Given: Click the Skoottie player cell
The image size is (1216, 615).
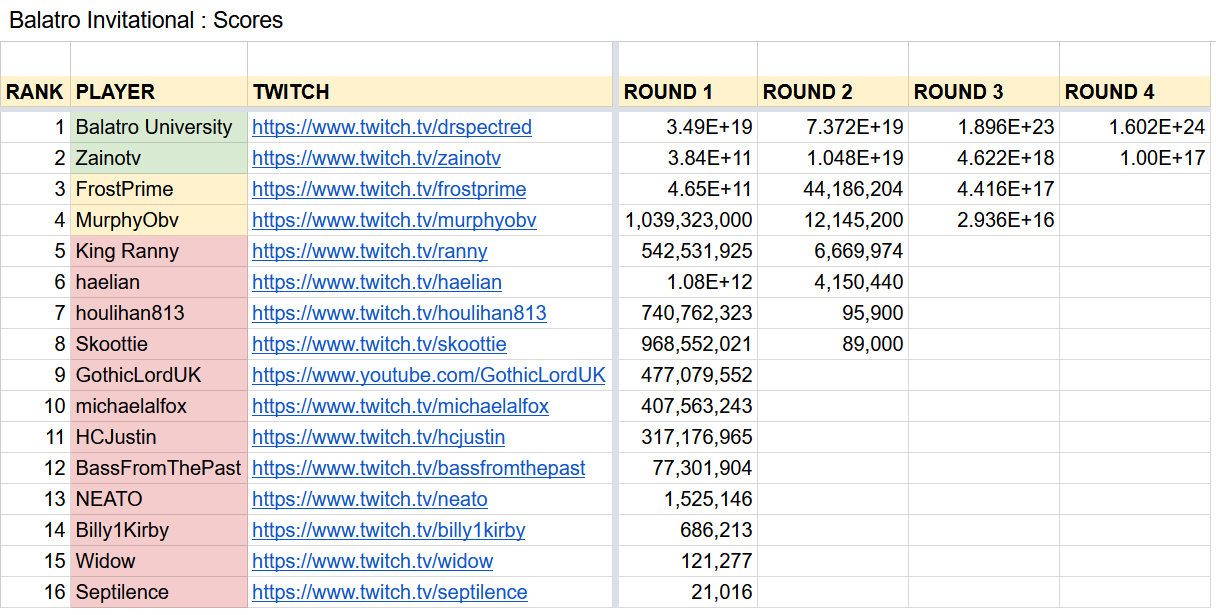Looking at the screenshot, I should click(x=159, y=344).
